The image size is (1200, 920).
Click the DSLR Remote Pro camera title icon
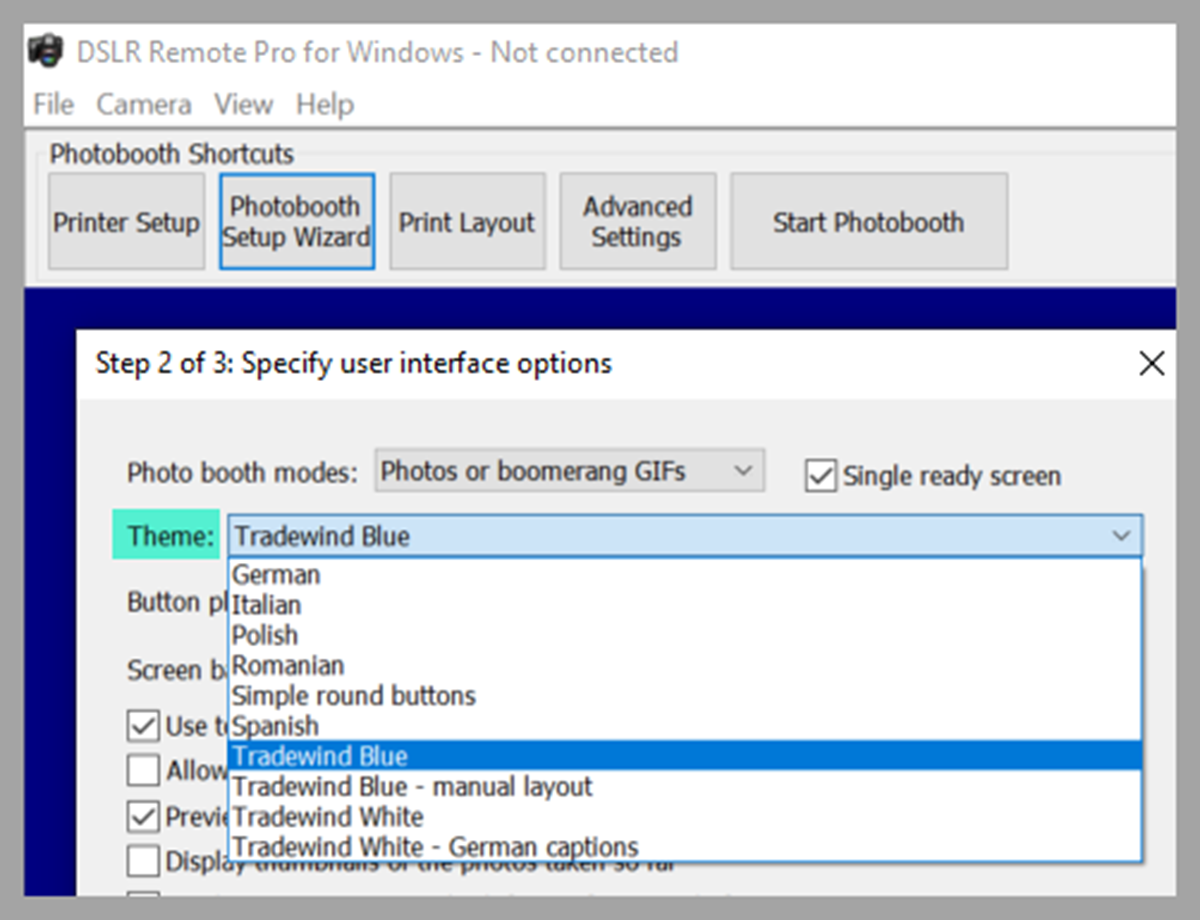click(x=46, y=51)
